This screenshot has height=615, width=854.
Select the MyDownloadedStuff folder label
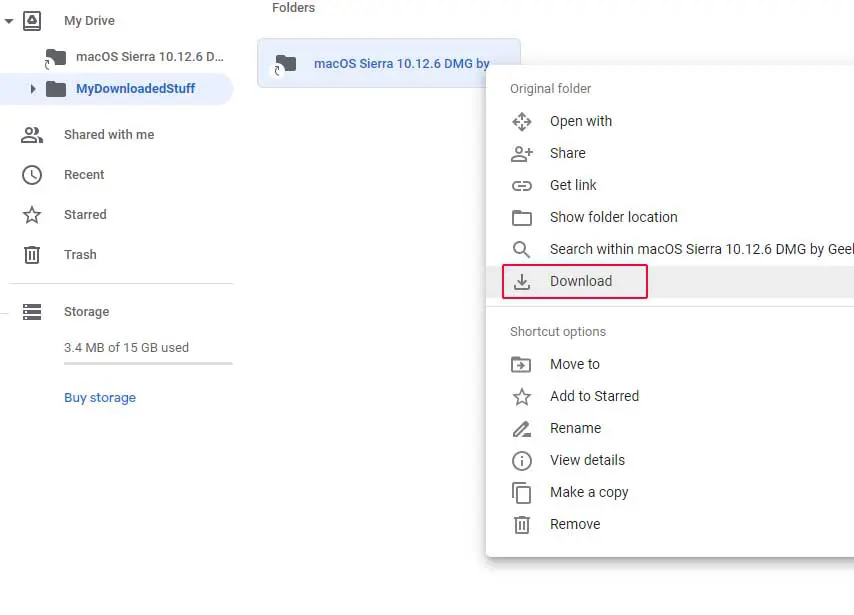136,89
